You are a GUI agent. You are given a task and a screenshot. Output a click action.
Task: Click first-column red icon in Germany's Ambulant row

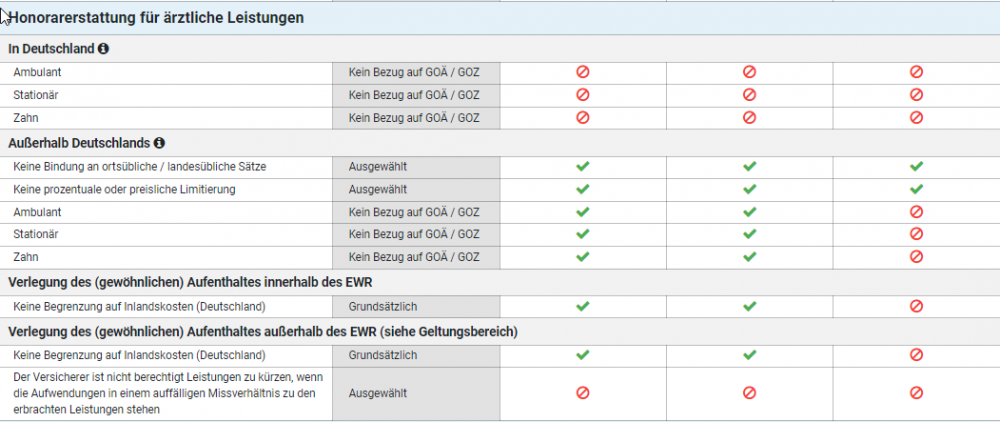coord(583,72)
